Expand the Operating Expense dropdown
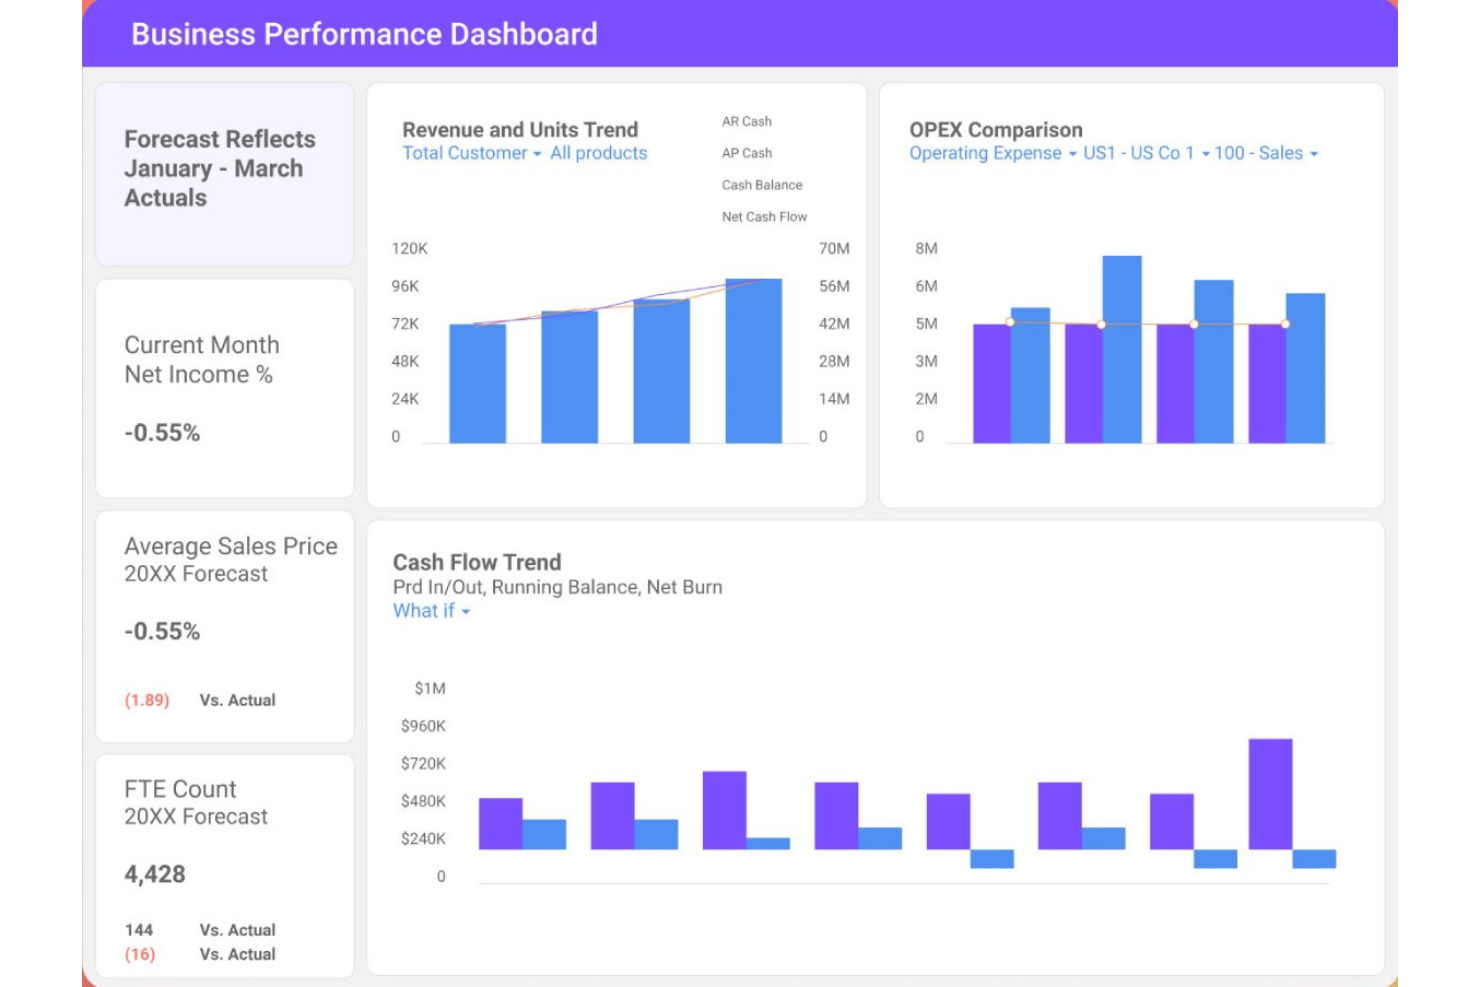The image size is (1480, 987). click(993, 153)
